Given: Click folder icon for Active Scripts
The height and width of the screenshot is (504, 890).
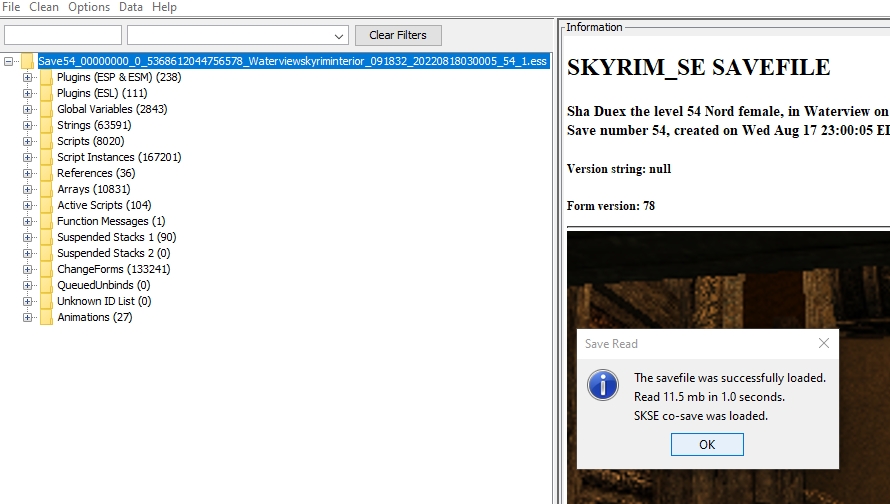Looking at the screenshot, I should tap(47, 205).
